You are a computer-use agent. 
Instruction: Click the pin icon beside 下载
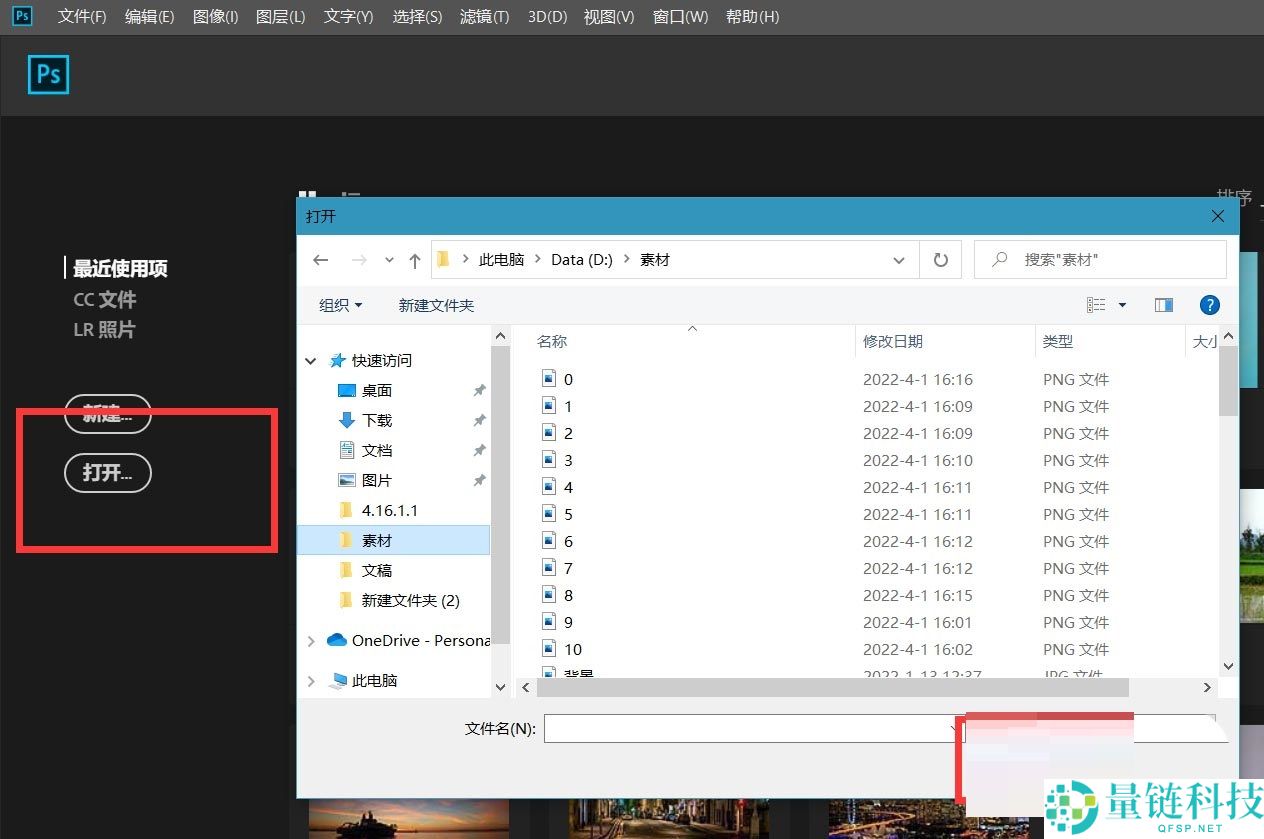[x=479, y=420]
